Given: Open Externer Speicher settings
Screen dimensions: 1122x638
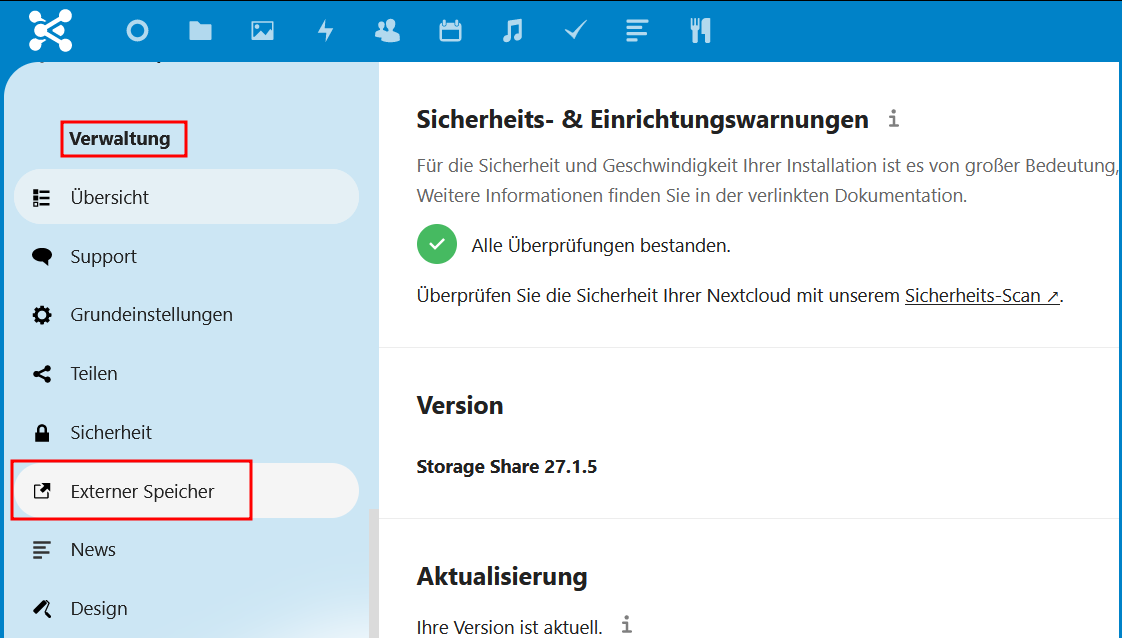Looking at the screenshot, I should (142, 491).
